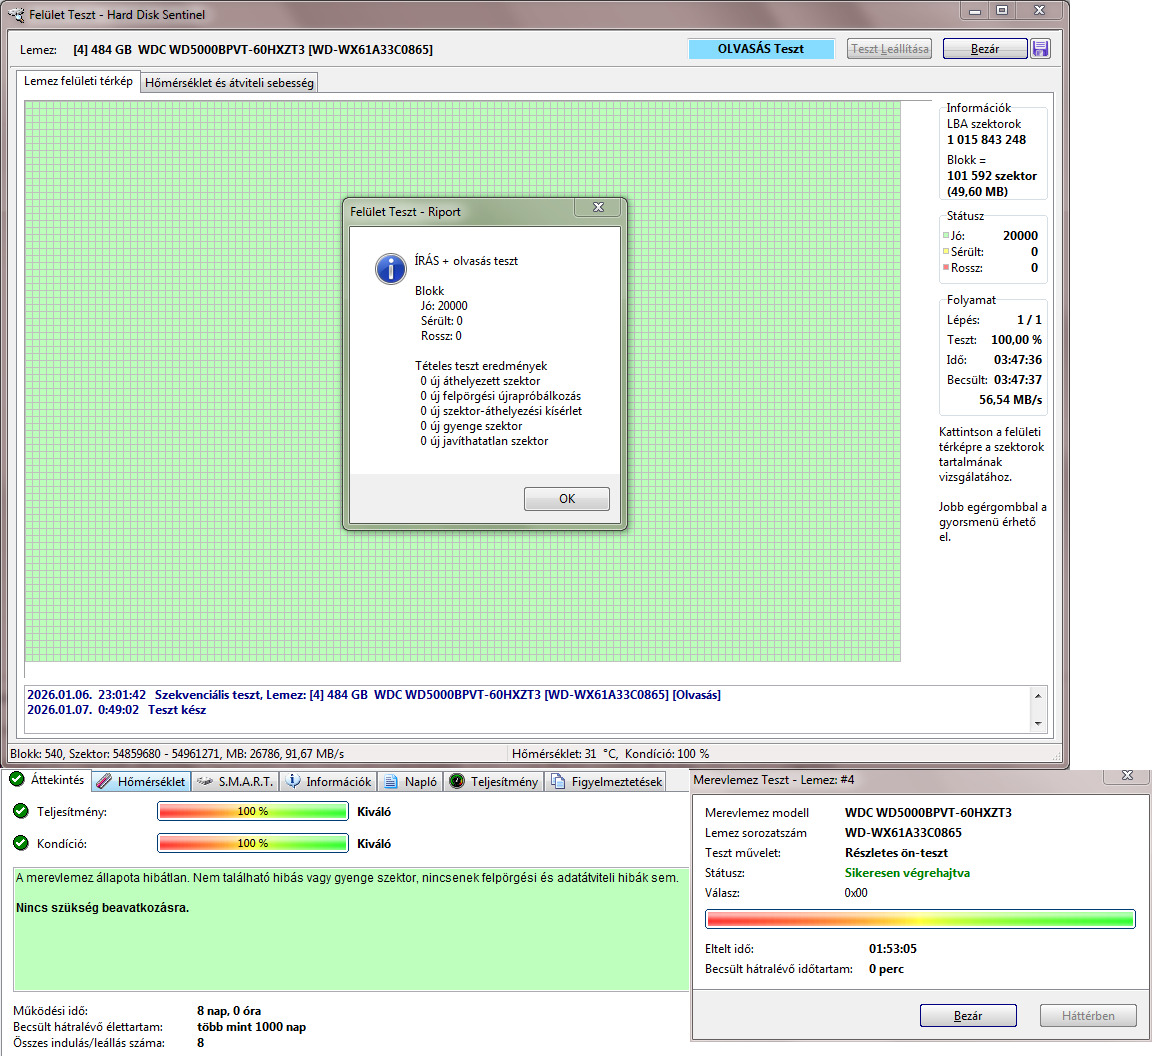This screenshot has height=1056, width=1152.
Task: Click the Teljesítmény 100 % health bar
Action: click(x=253, y=811)
